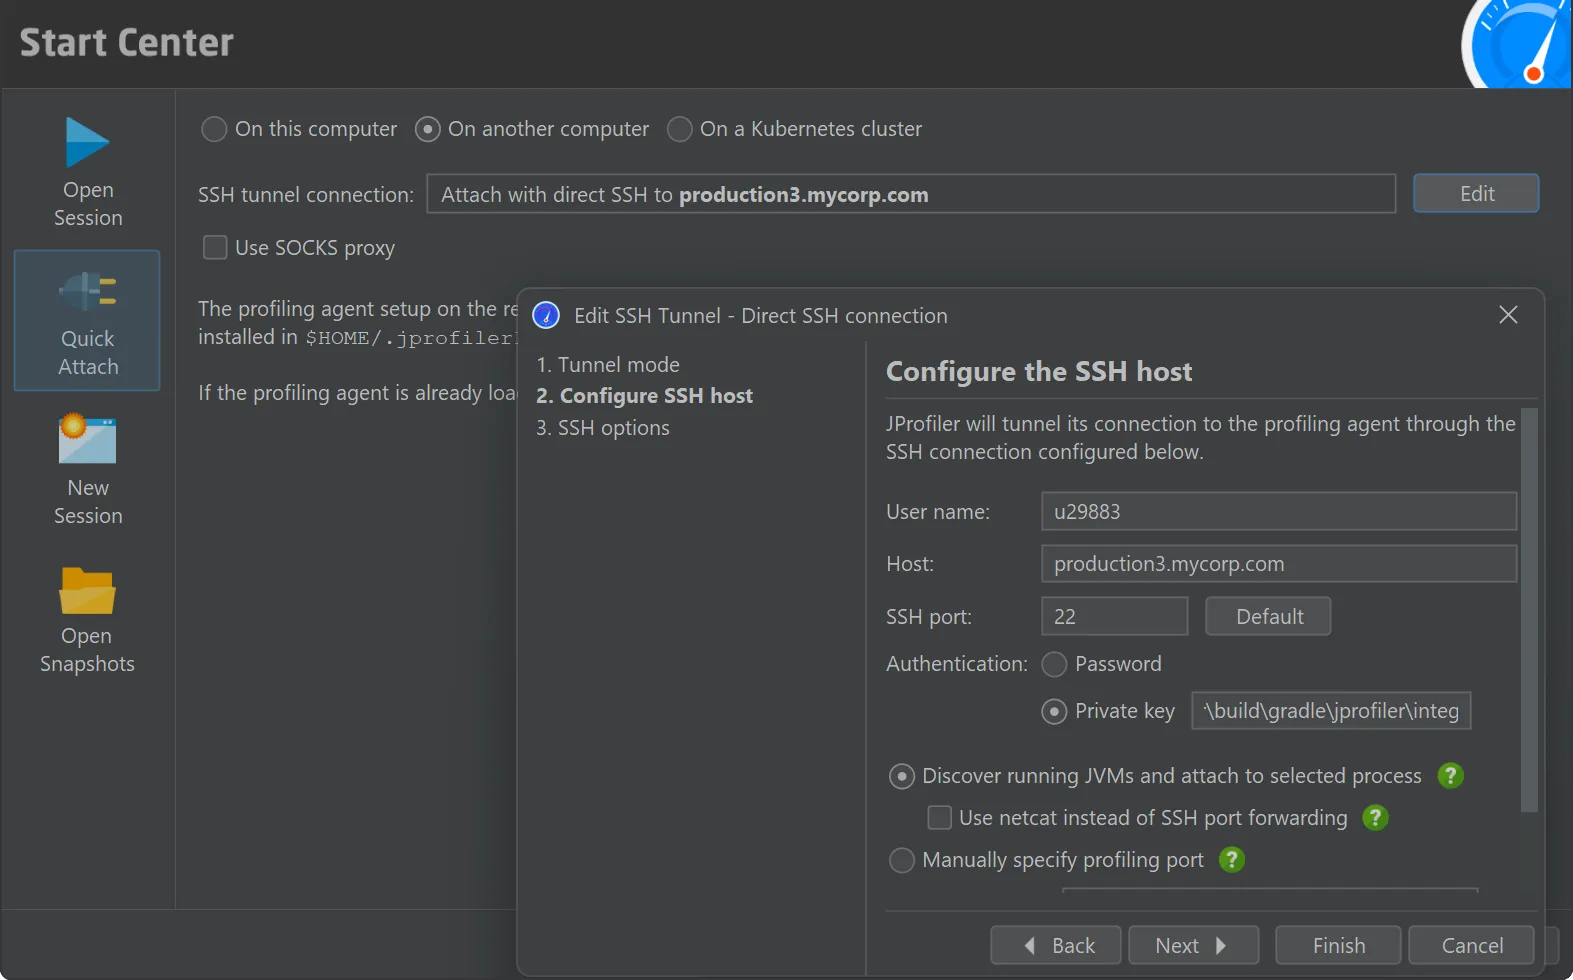This screenshot has width=1573, height=980.
Task: Reset SSH port with Default button
Action: [x=1267, y=616]
